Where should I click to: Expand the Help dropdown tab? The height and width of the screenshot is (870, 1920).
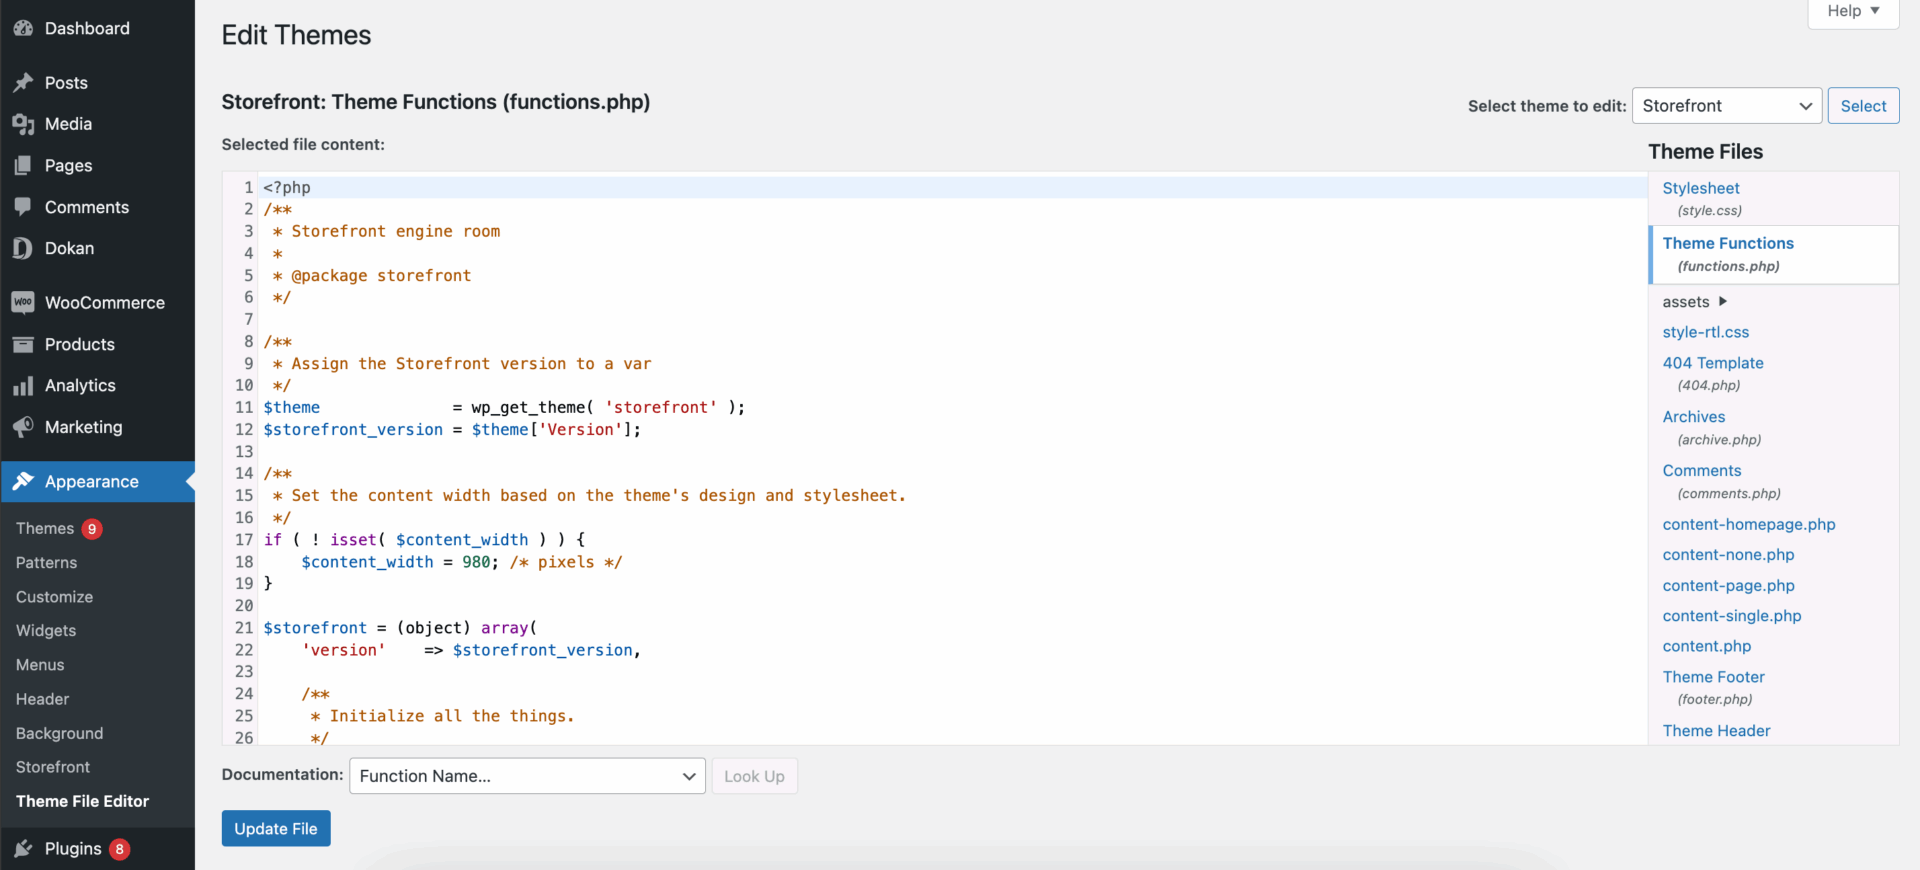pos(1853,12)
